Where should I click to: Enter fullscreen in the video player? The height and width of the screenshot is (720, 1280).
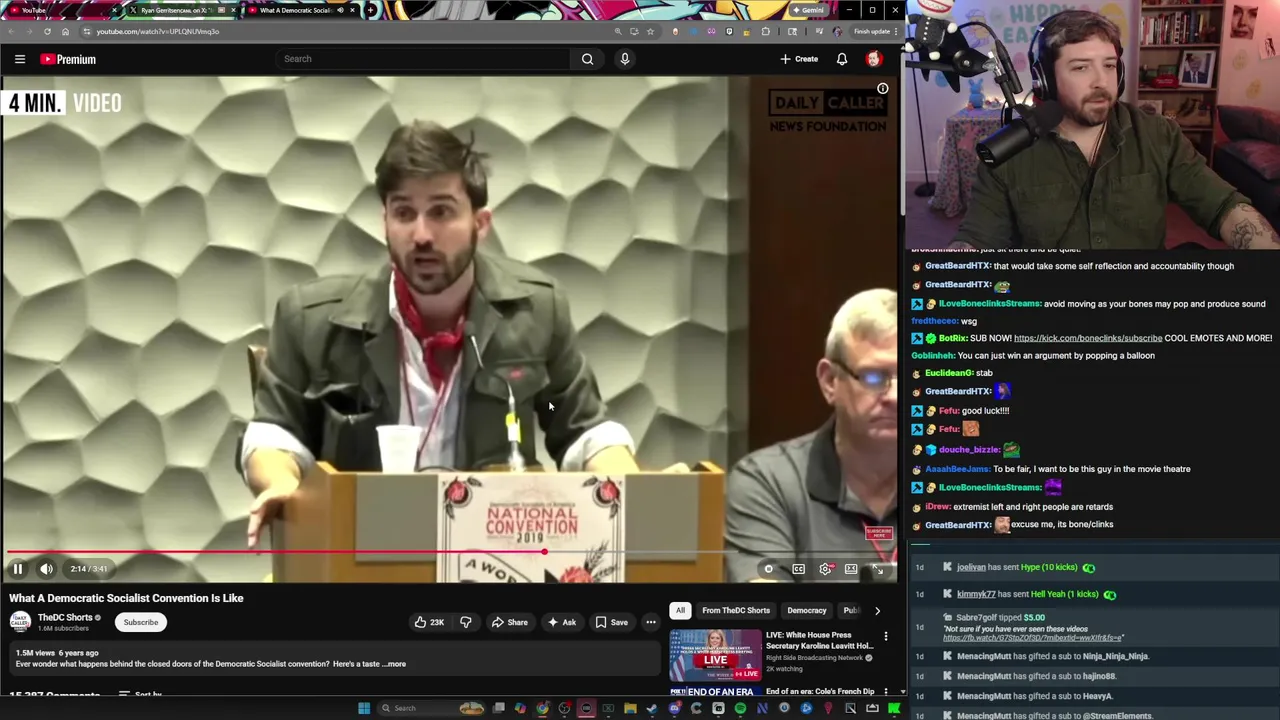878,569
